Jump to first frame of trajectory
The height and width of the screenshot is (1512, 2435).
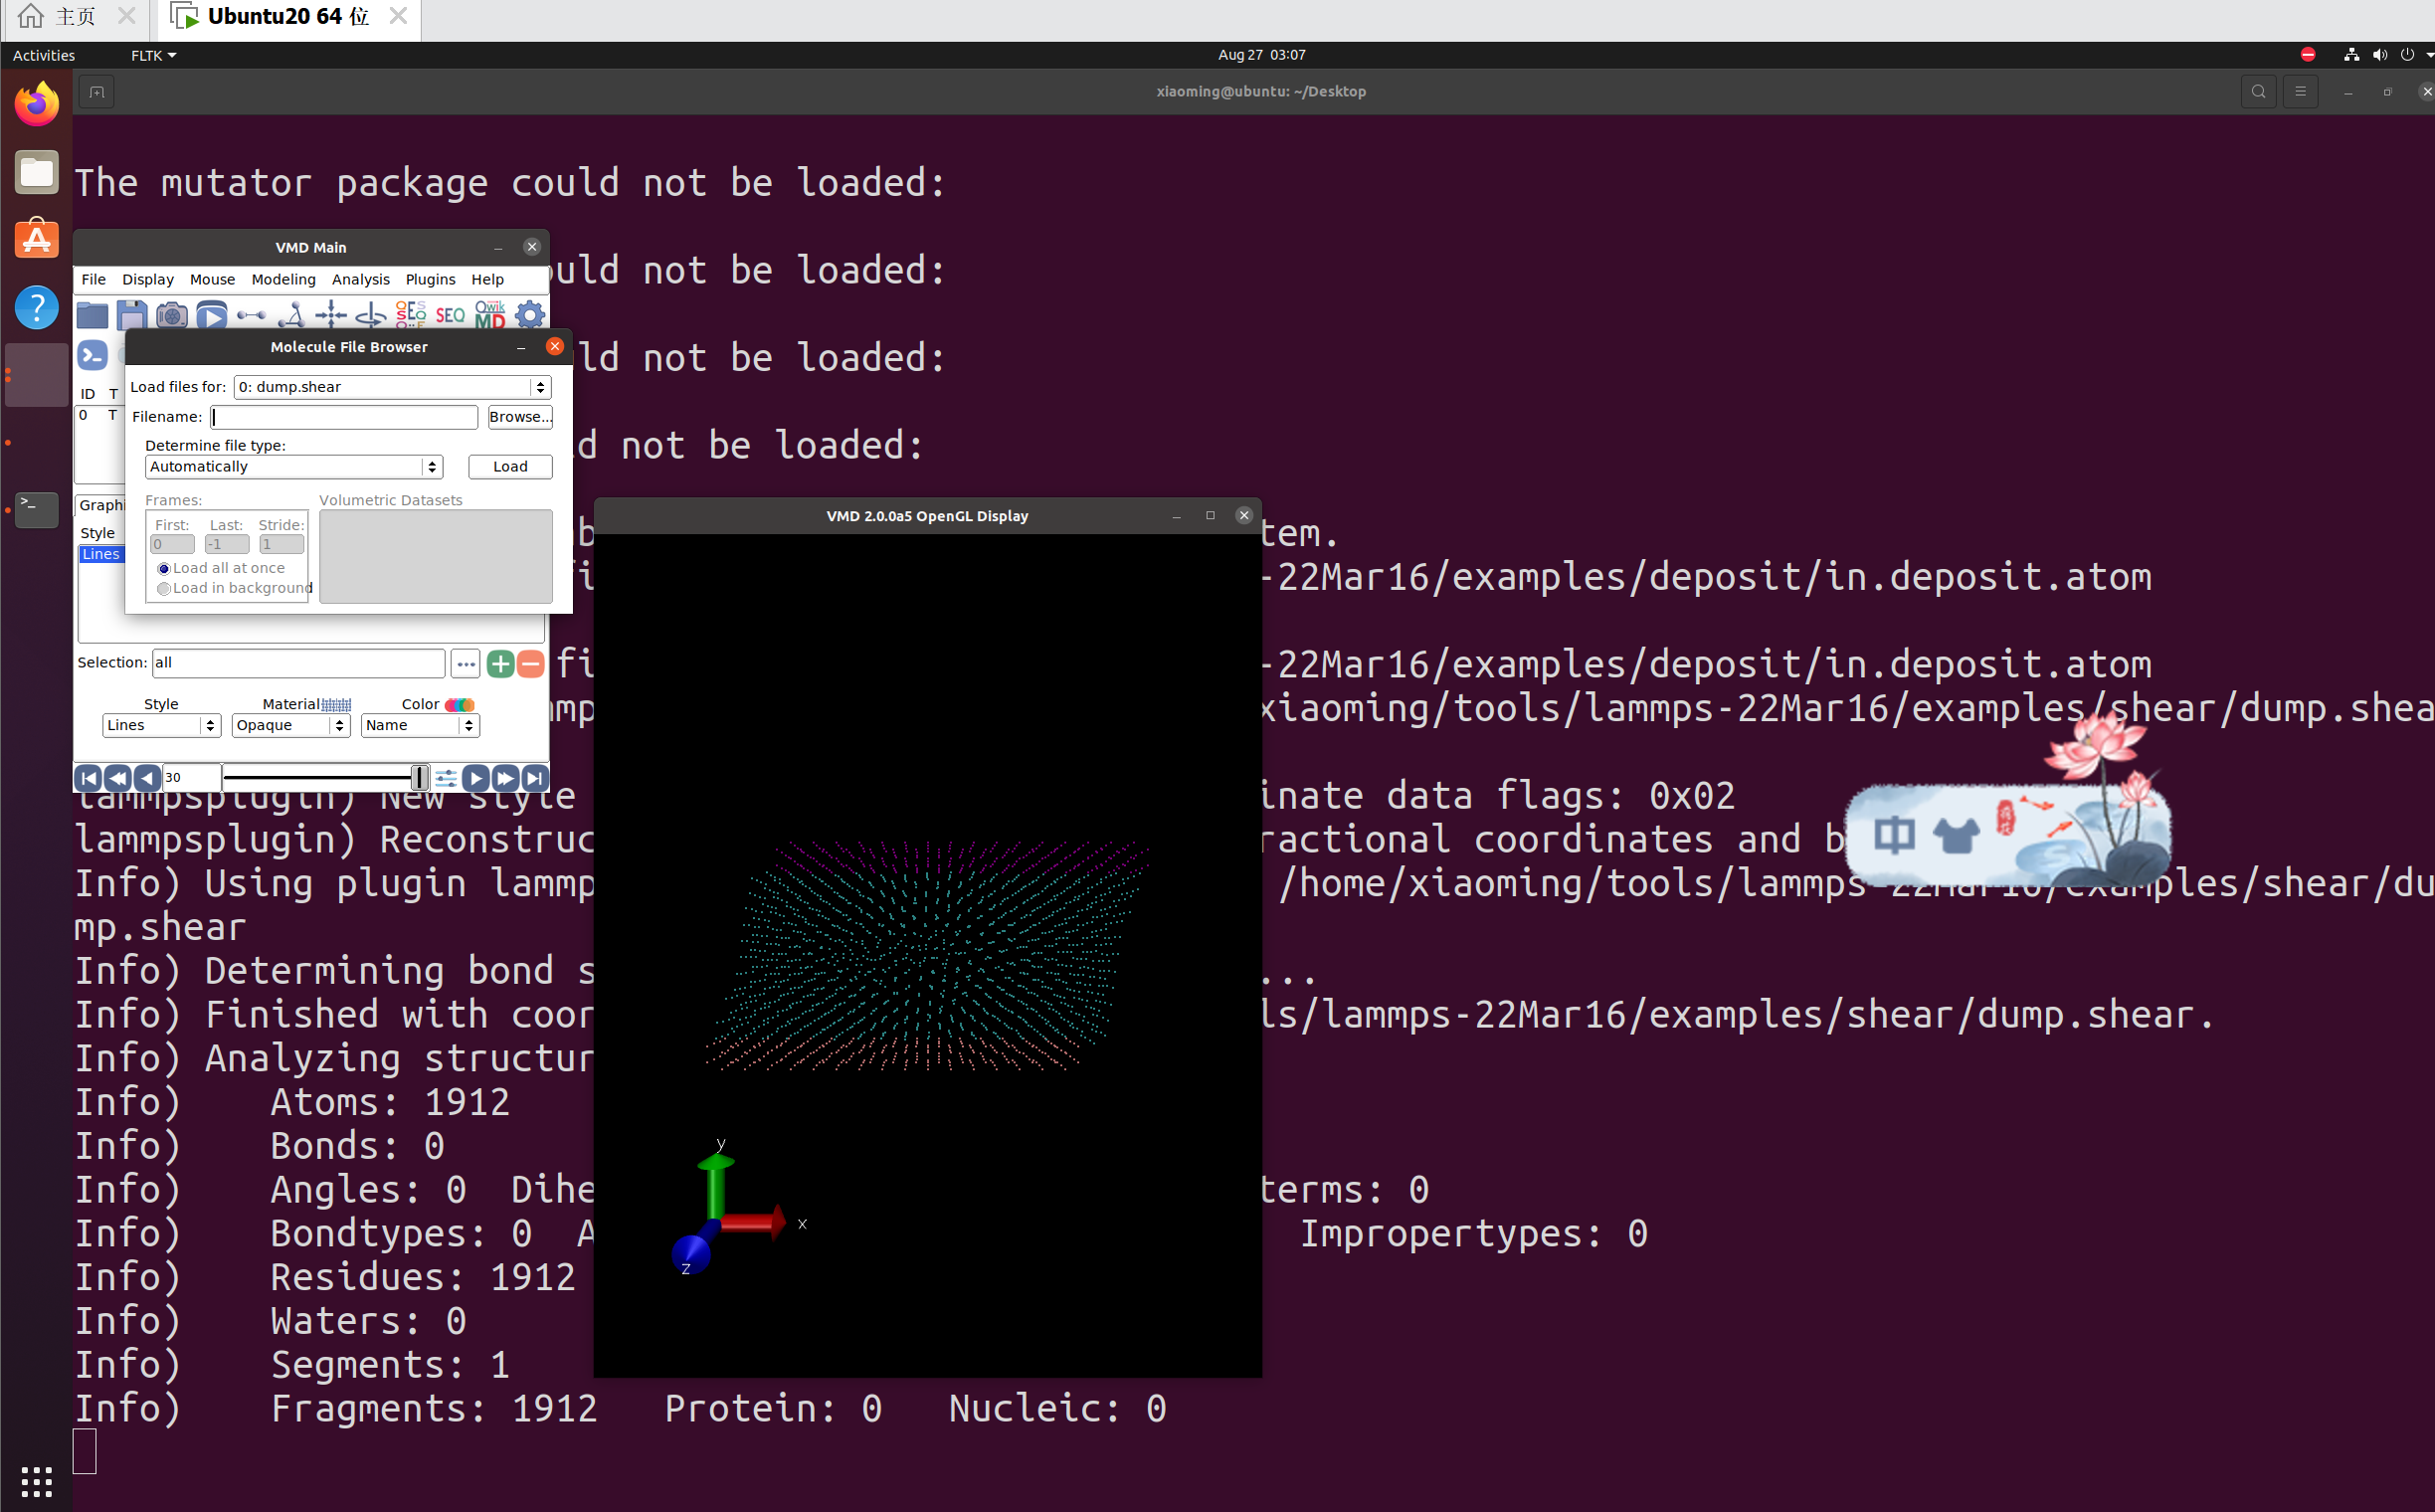pyautogui.click(x=89, y=778)
